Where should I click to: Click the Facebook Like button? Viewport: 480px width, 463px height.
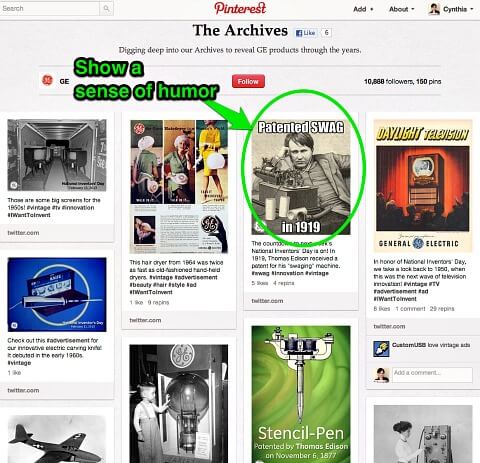point(305,33)
